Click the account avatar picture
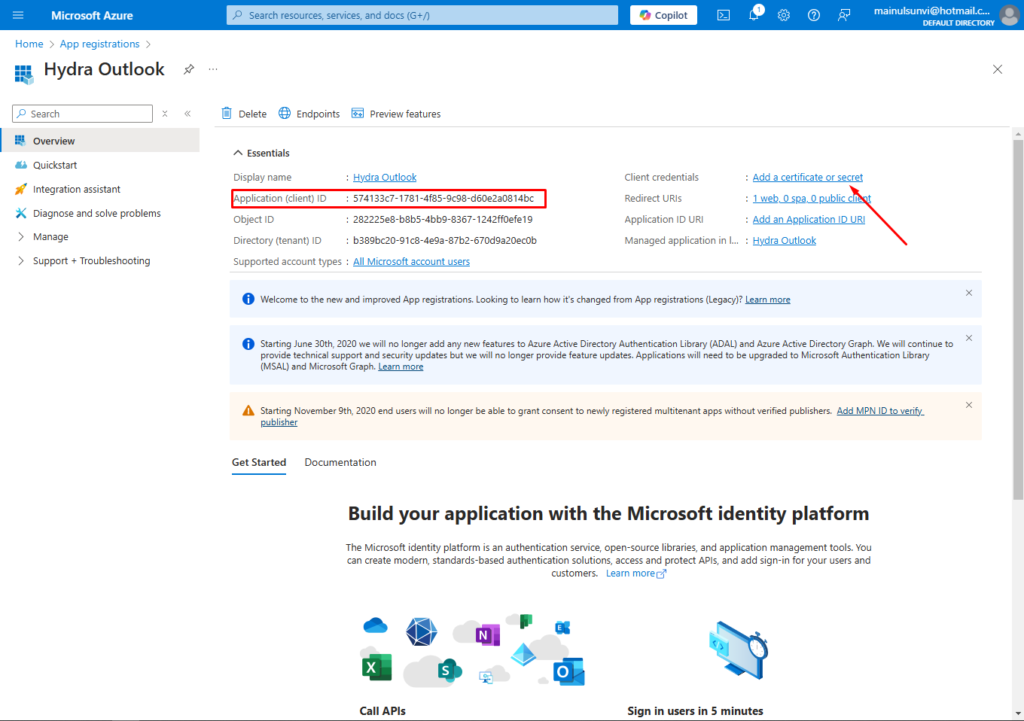 1010,15
